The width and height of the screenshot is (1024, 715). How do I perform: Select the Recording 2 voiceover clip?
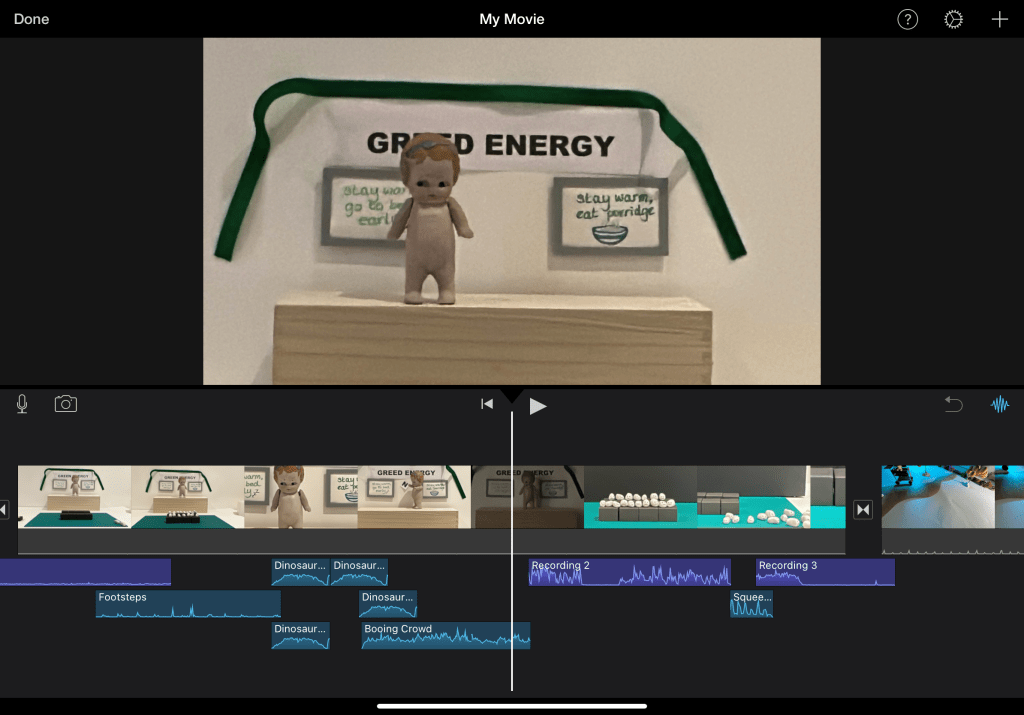coord(629,572)
